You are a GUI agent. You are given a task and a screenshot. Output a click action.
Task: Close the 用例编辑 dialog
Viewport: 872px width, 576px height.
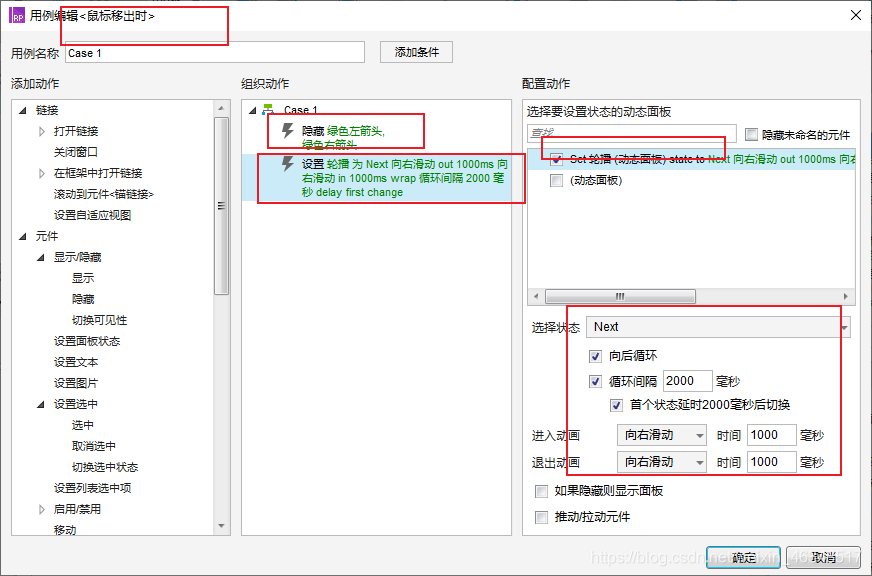(856, 15)
